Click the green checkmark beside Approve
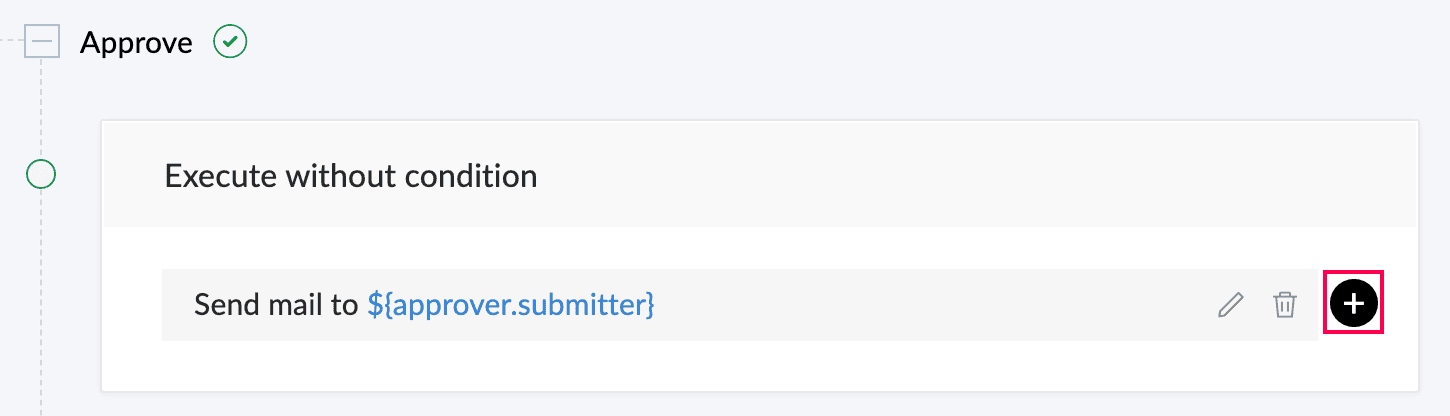 click(231, 42)
